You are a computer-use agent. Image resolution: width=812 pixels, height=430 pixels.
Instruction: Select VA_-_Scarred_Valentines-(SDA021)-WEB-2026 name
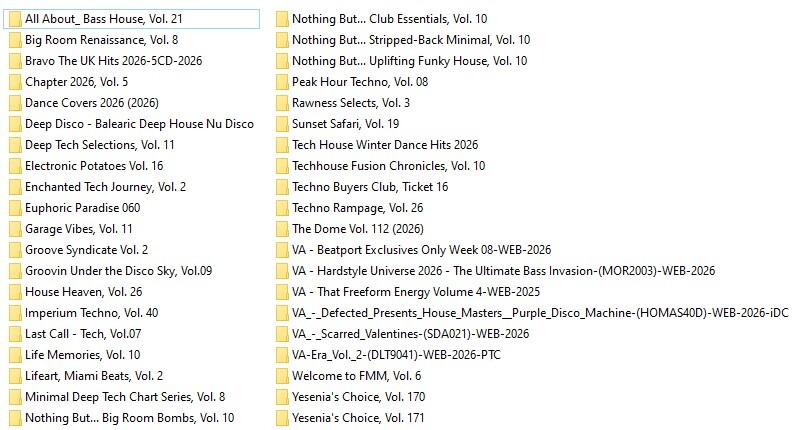pos(411,334)
